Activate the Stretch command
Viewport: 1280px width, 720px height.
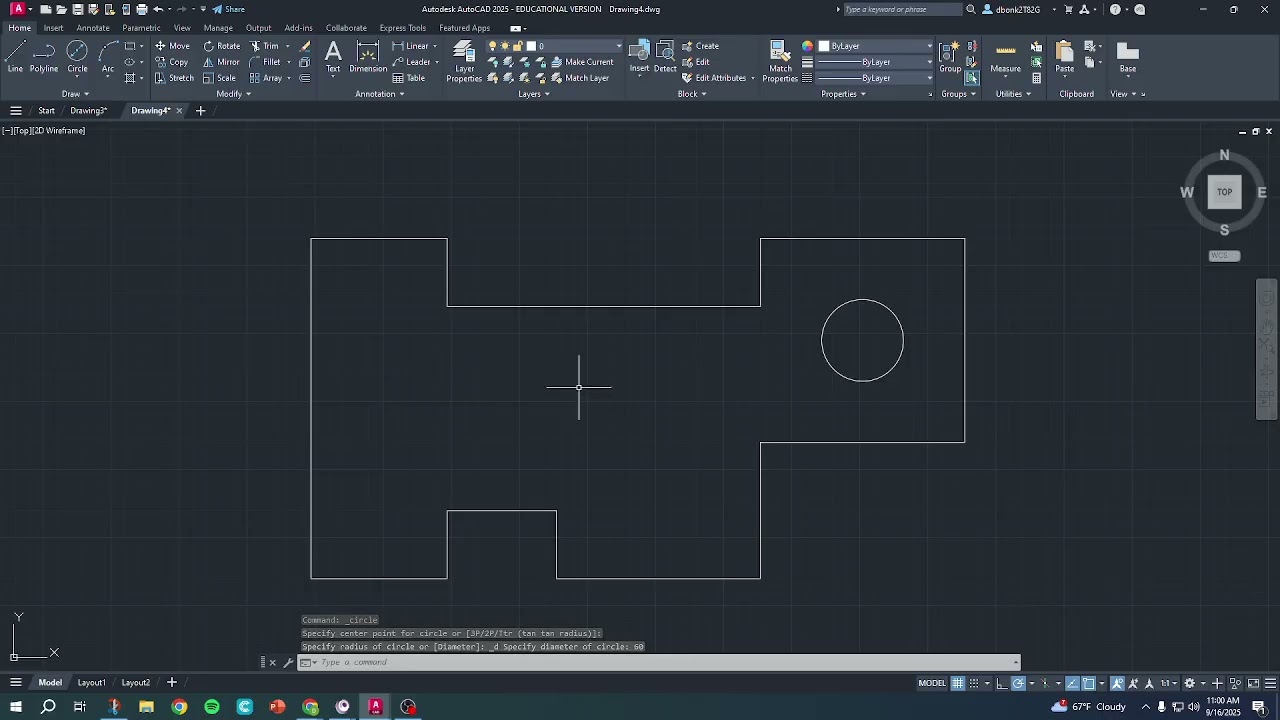tap(174, 78)
